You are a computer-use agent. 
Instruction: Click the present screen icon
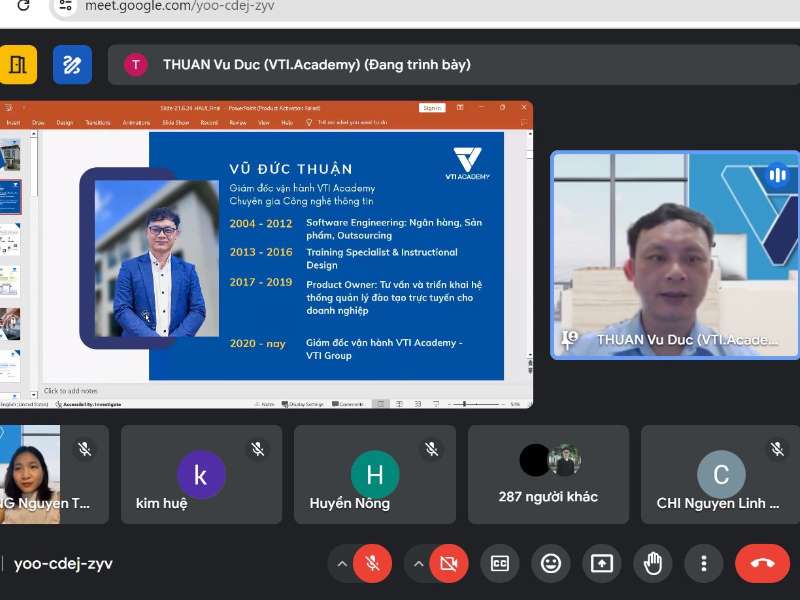tap(601, 564)
